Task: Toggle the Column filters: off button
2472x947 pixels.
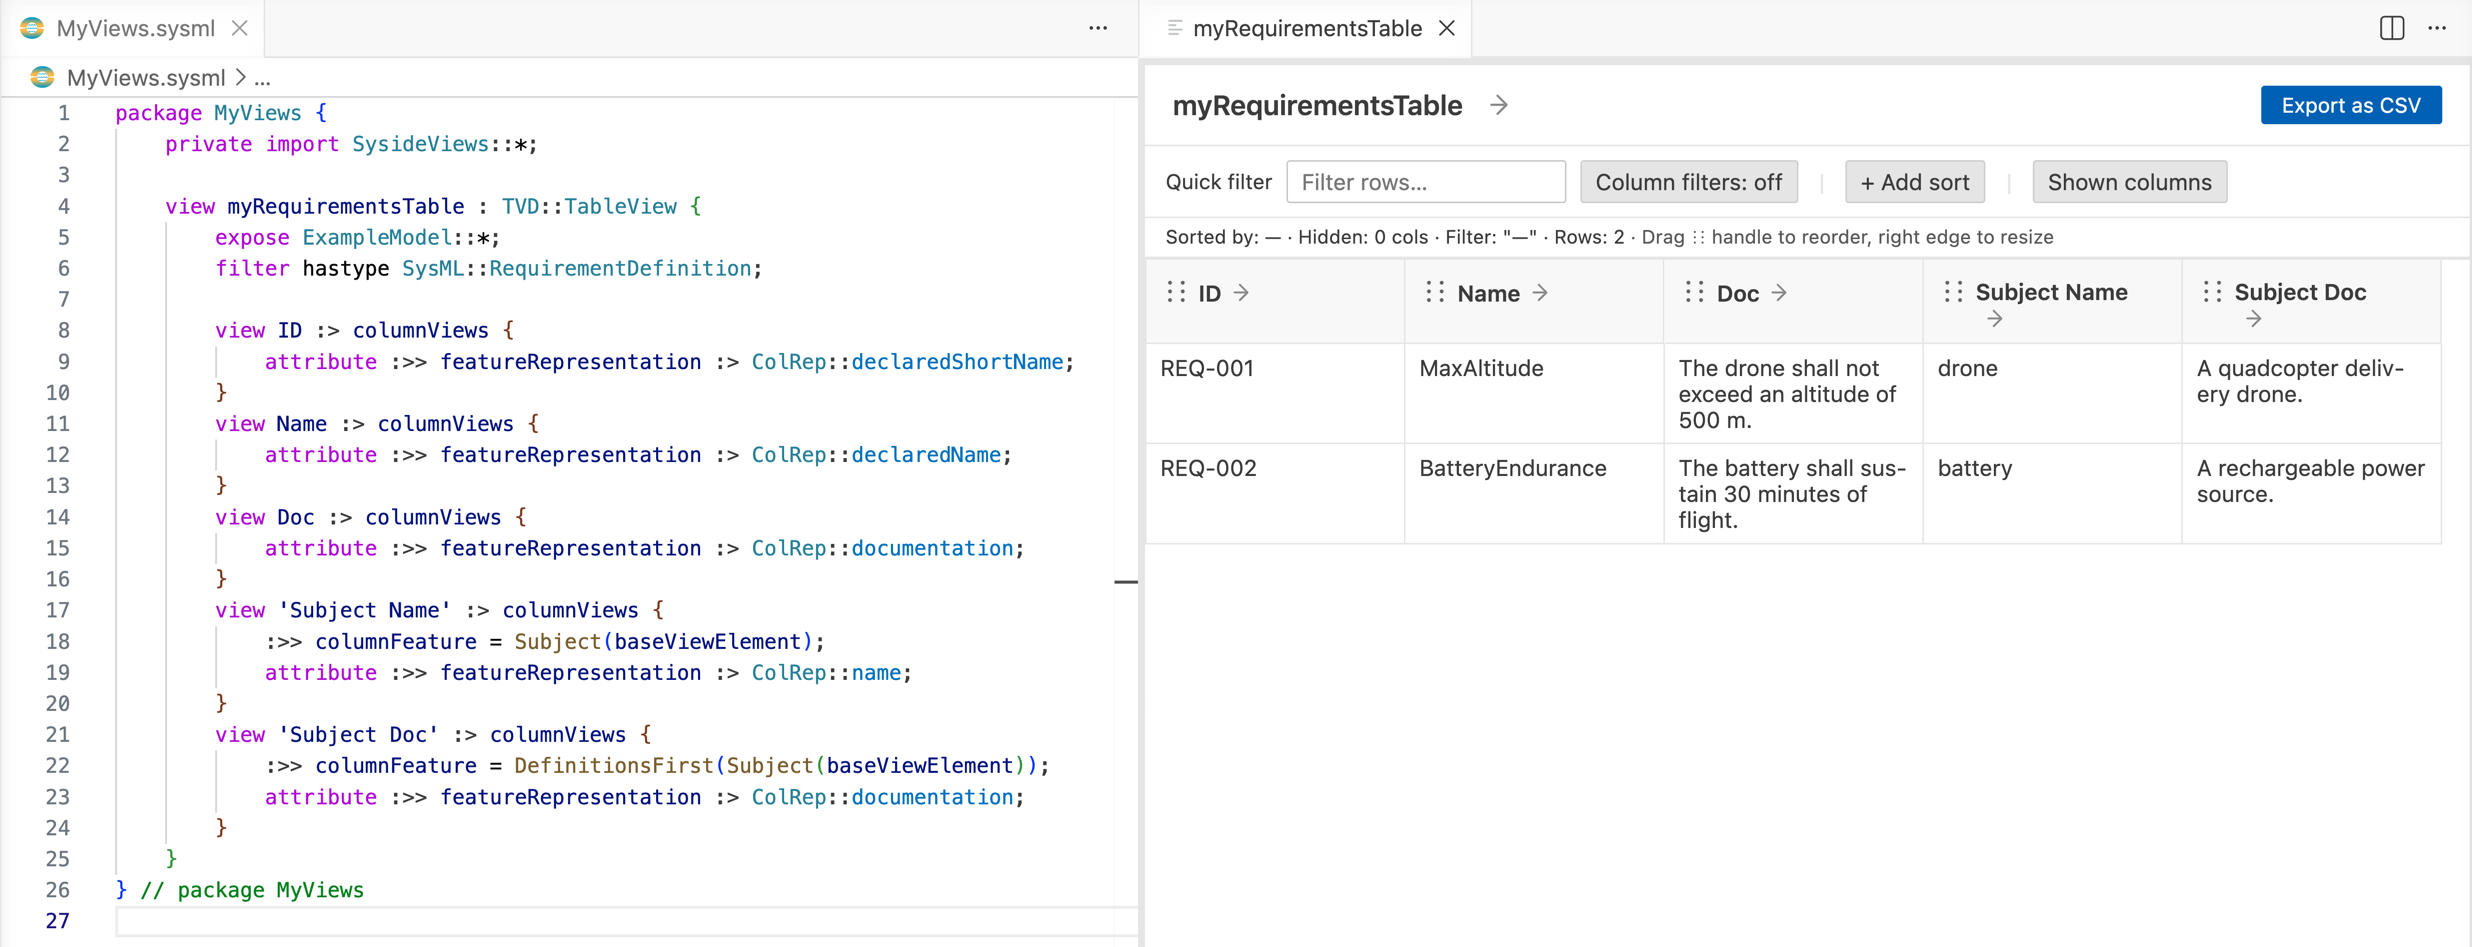Action: [x=1688, y=182]
